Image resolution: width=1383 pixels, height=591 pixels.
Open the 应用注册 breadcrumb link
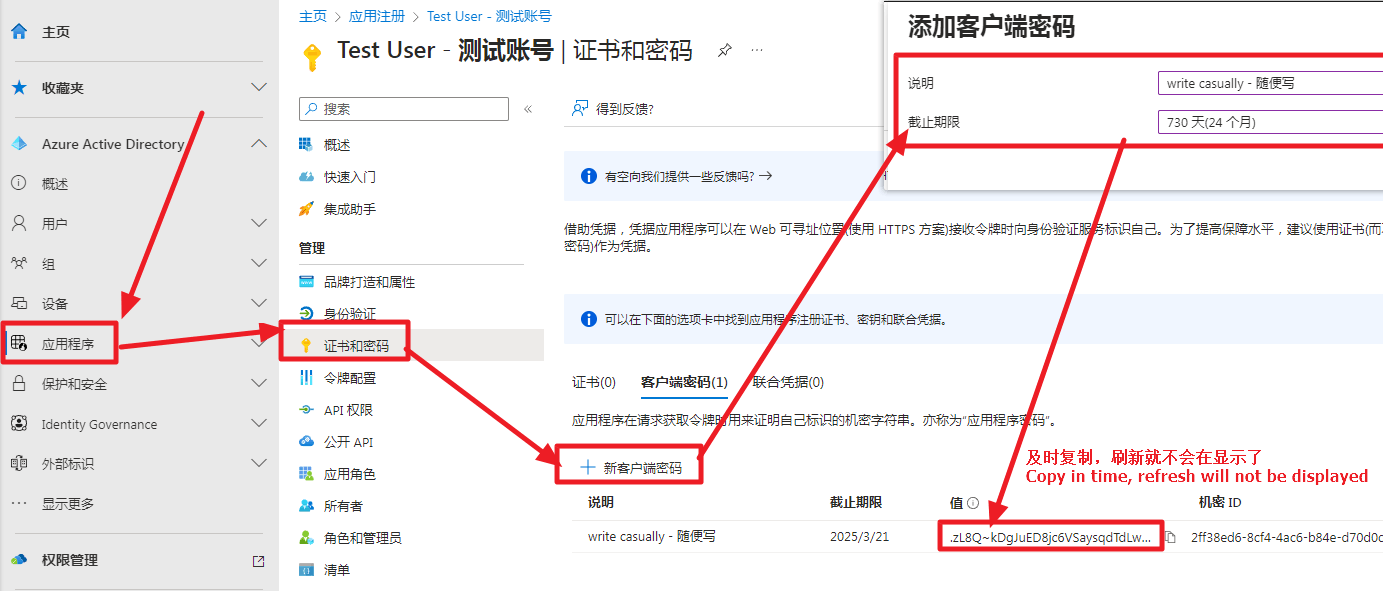(x=377, y=16)
